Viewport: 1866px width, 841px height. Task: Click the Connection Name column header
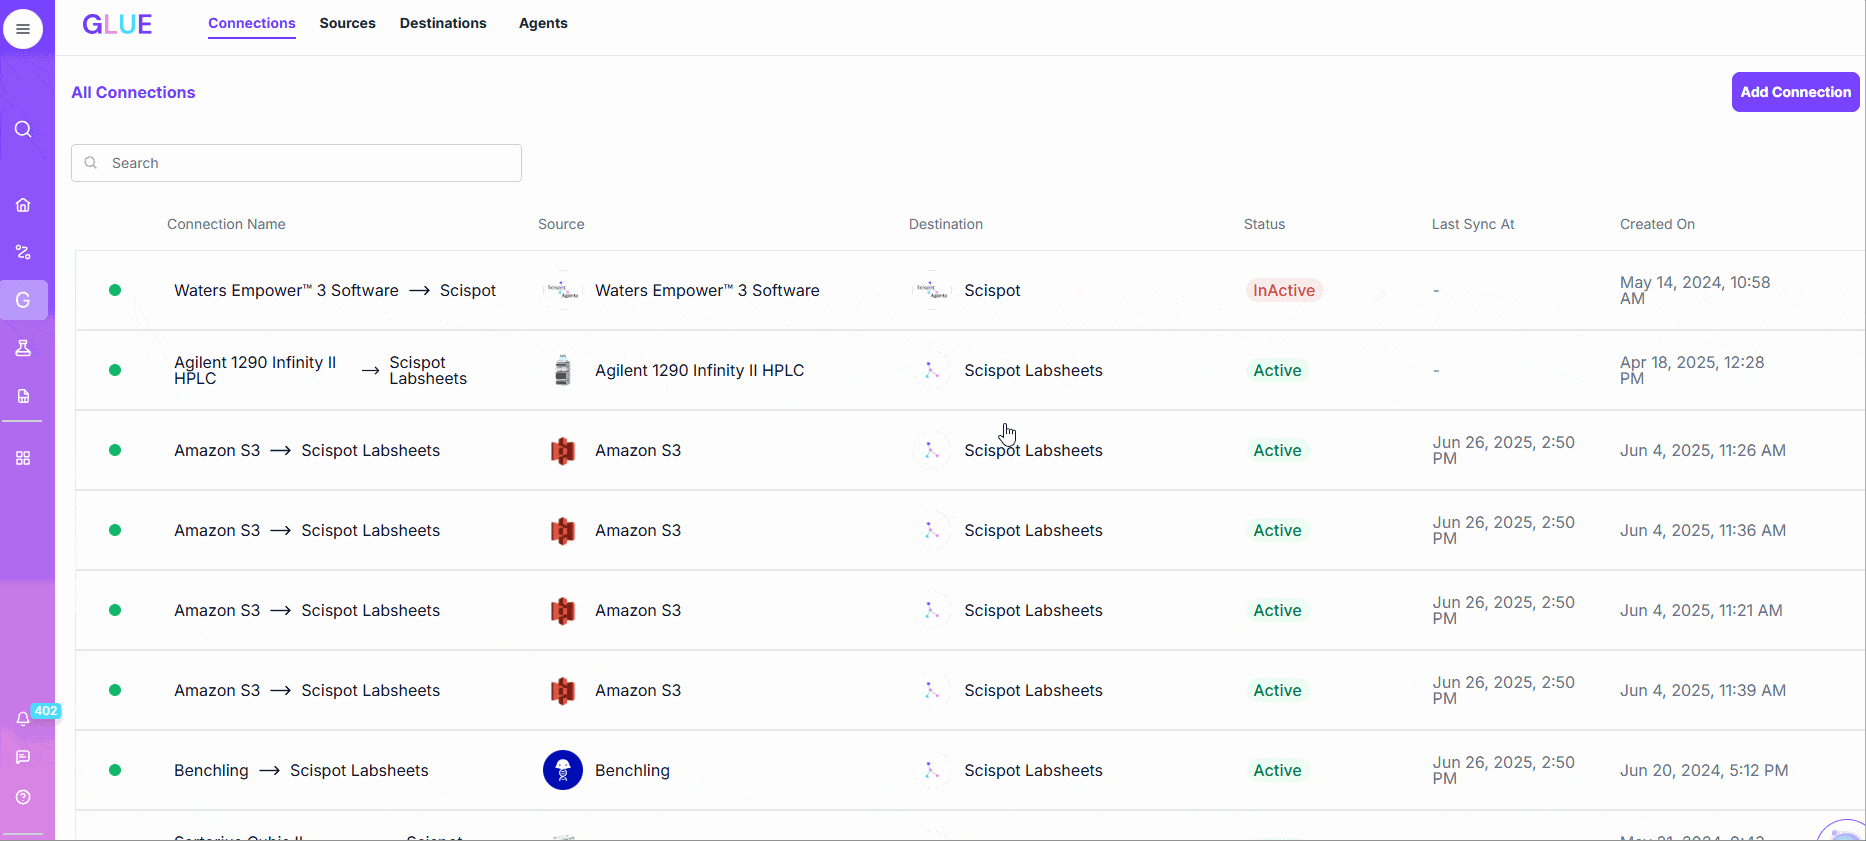(x=226, y=224)
